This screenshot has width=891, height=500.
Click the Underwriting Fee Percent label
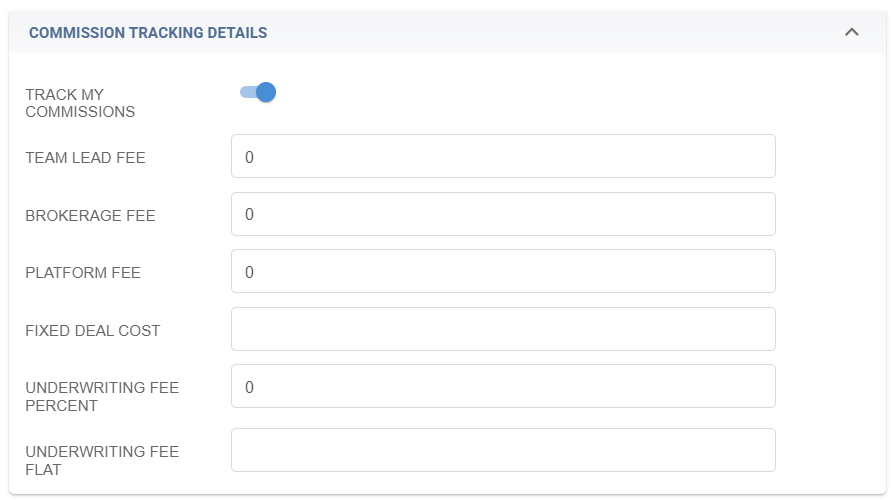coord(102,396)
